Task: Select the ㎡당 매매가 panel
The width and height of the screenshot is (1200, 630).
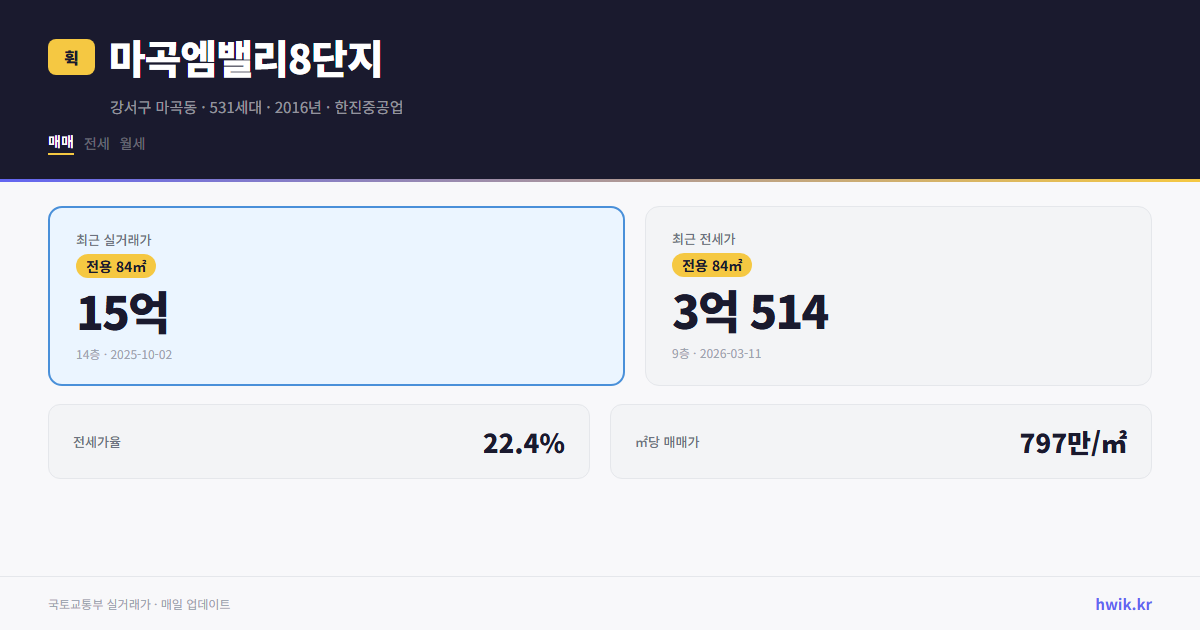Action: (880, 441)
